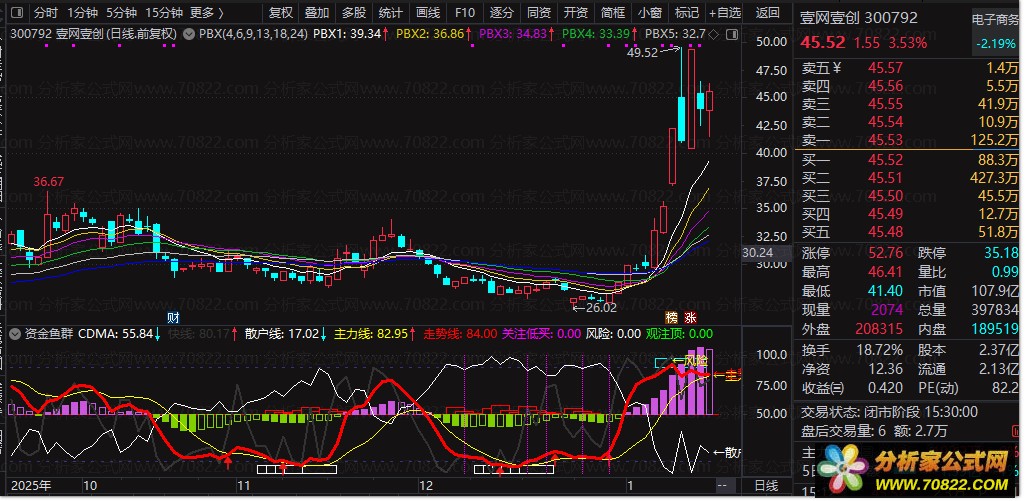
Task: Switch to 1分钟 chart period
Action: tap(82, 12)
